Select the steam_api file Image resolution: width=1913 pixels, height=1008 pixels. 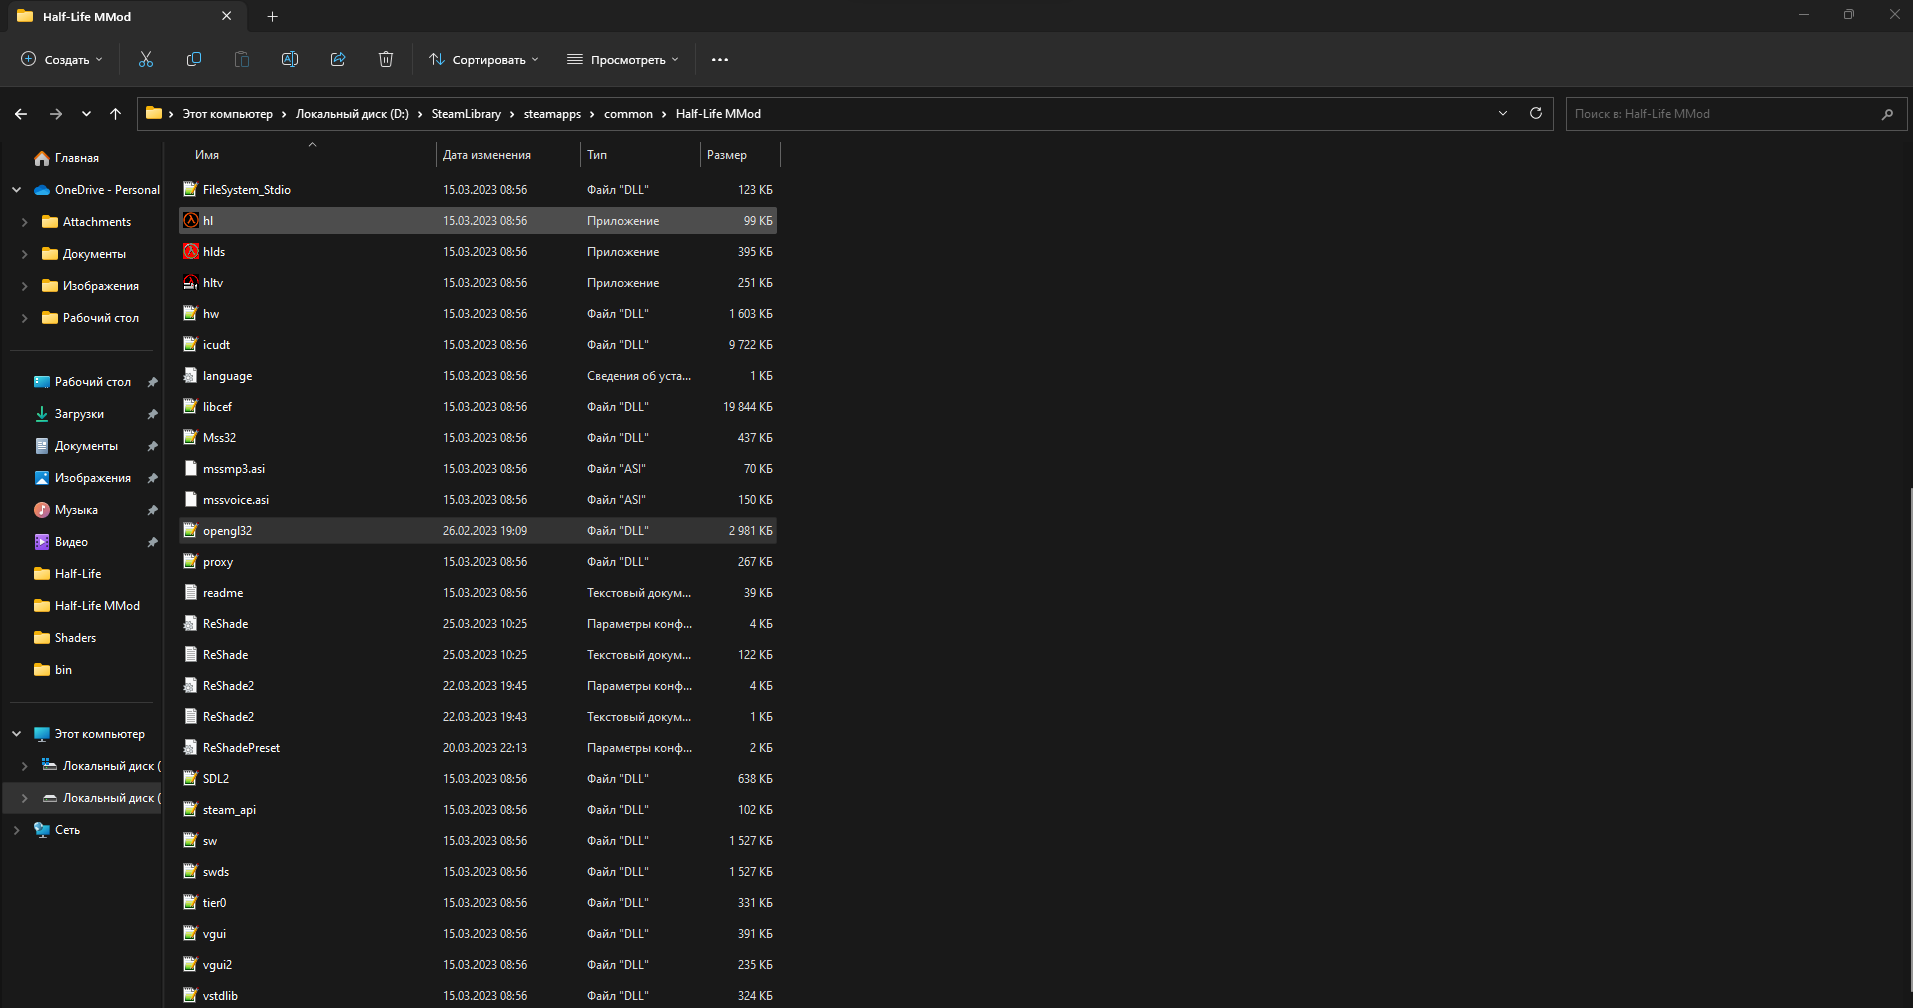(478, 809)
